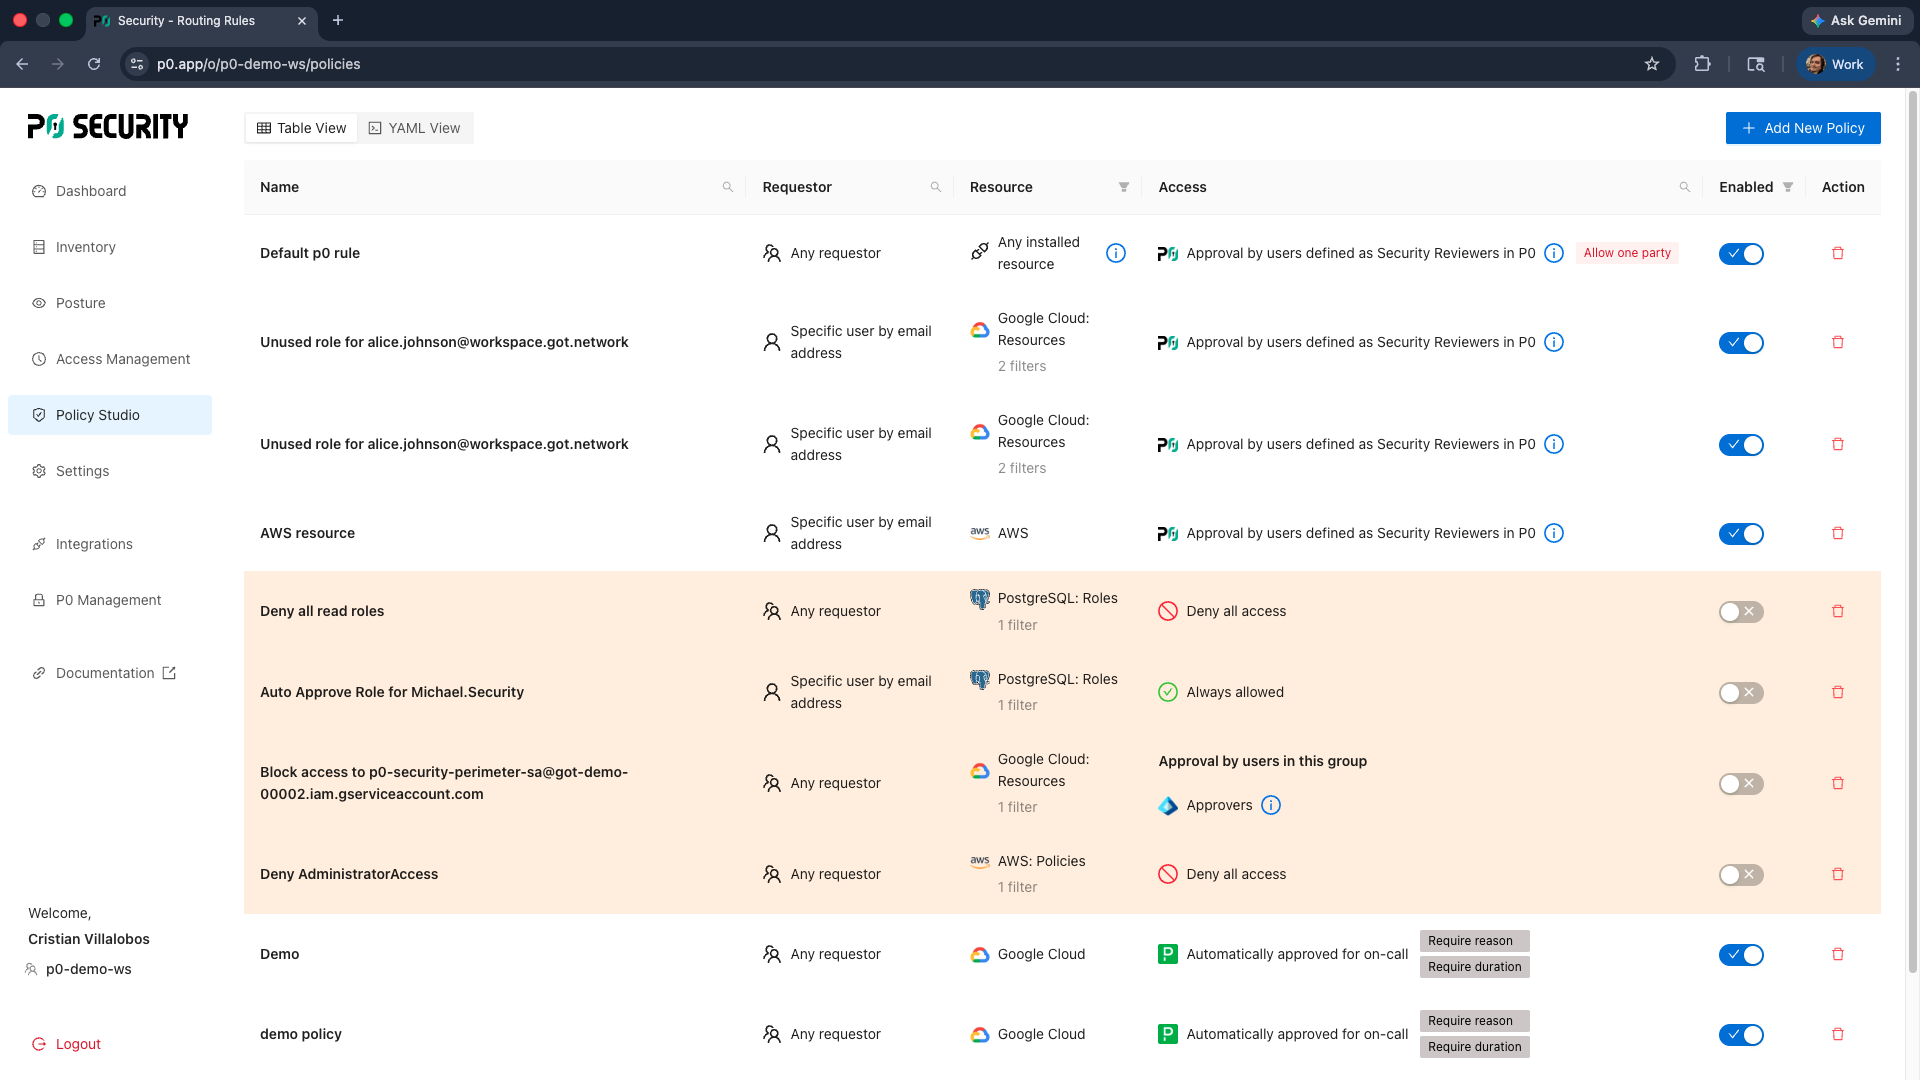The height and width of the screenshot is (1080, 1920).
Task: Disable the Default p0 rule toggle
Action: 1741,254
